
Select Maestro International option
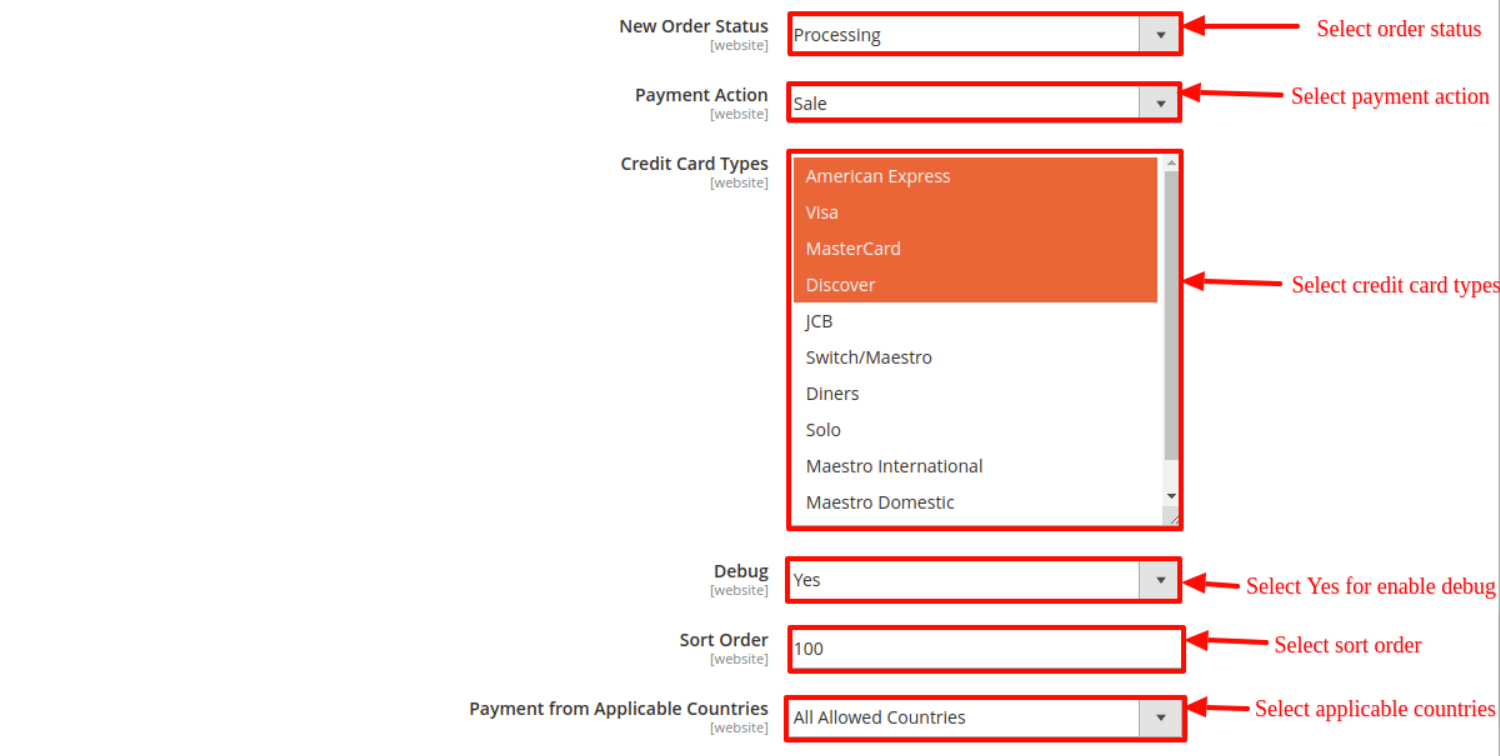894,466
